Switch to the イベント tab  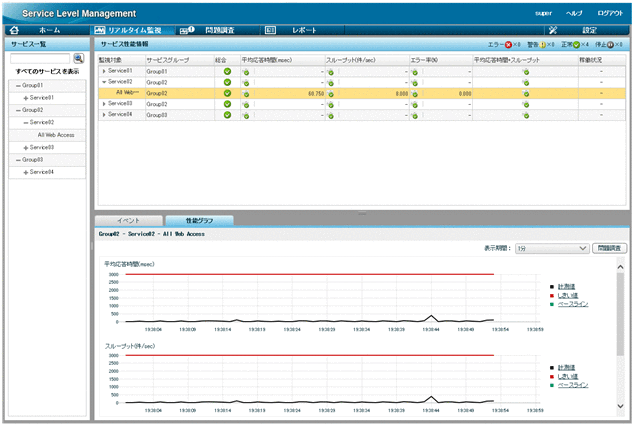coord(127,220)
